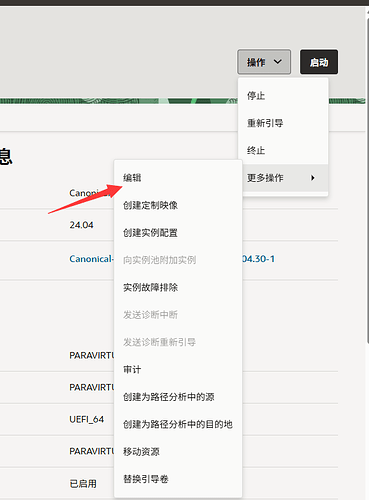The image size is (369, 500).
Task: Click the page vertical scrollbar
Action: click(367, 180)
